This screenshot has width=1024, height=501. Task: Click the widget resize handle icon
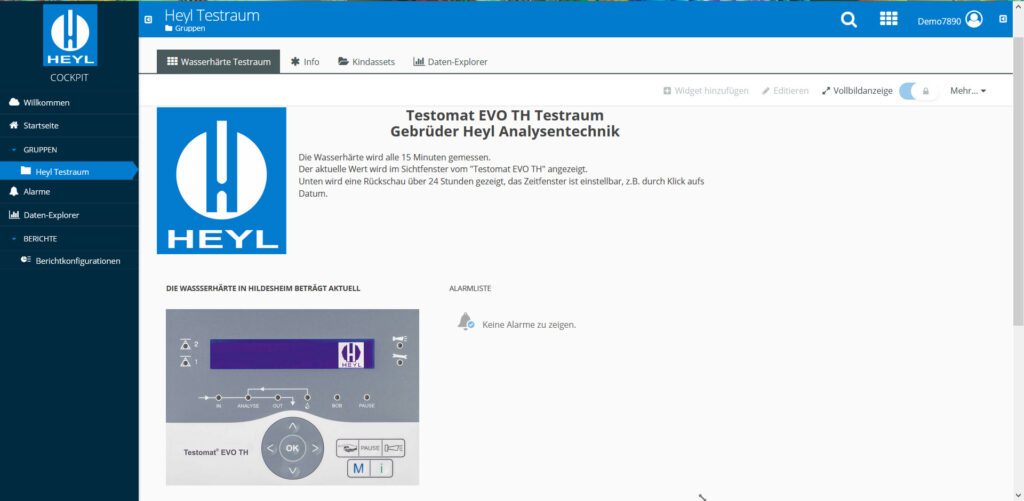(x=703, y=497)
